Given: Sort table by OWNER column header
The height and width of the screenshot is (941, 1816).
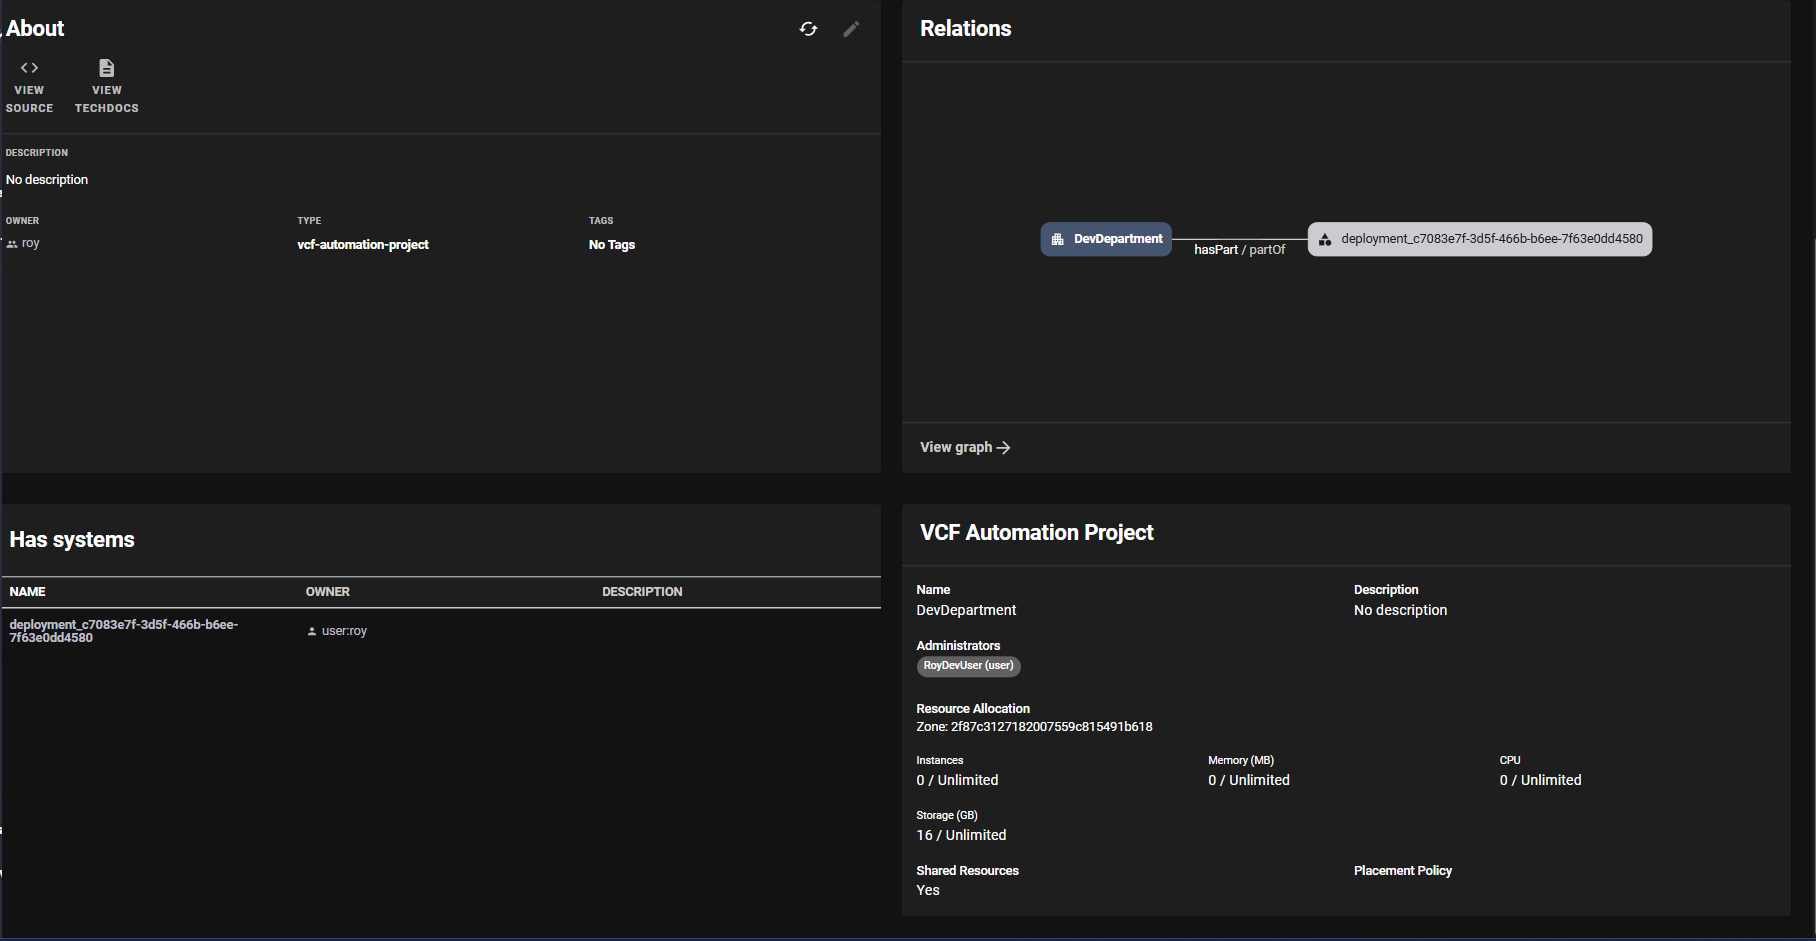Looking at the screenshot, I should click(328, 592).
